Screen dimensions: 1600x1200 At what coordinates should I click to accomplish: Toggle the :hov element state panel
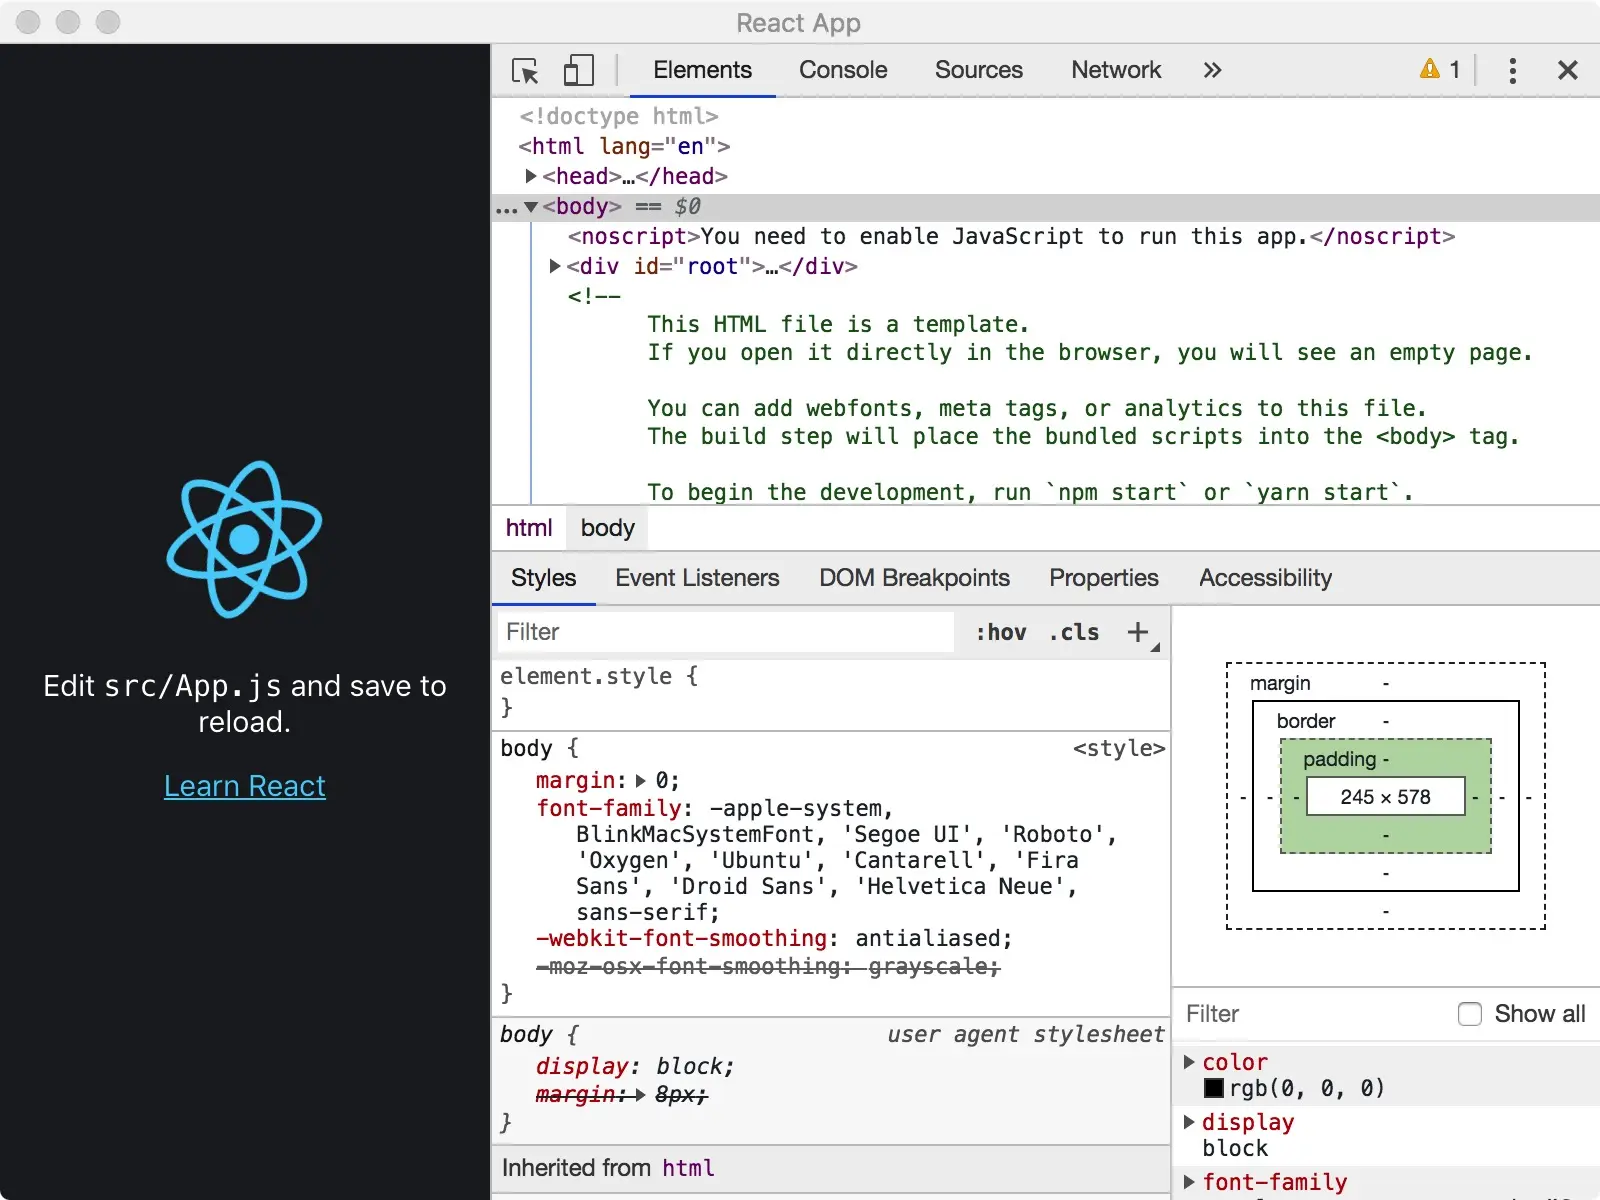[x=1001, y=632]
